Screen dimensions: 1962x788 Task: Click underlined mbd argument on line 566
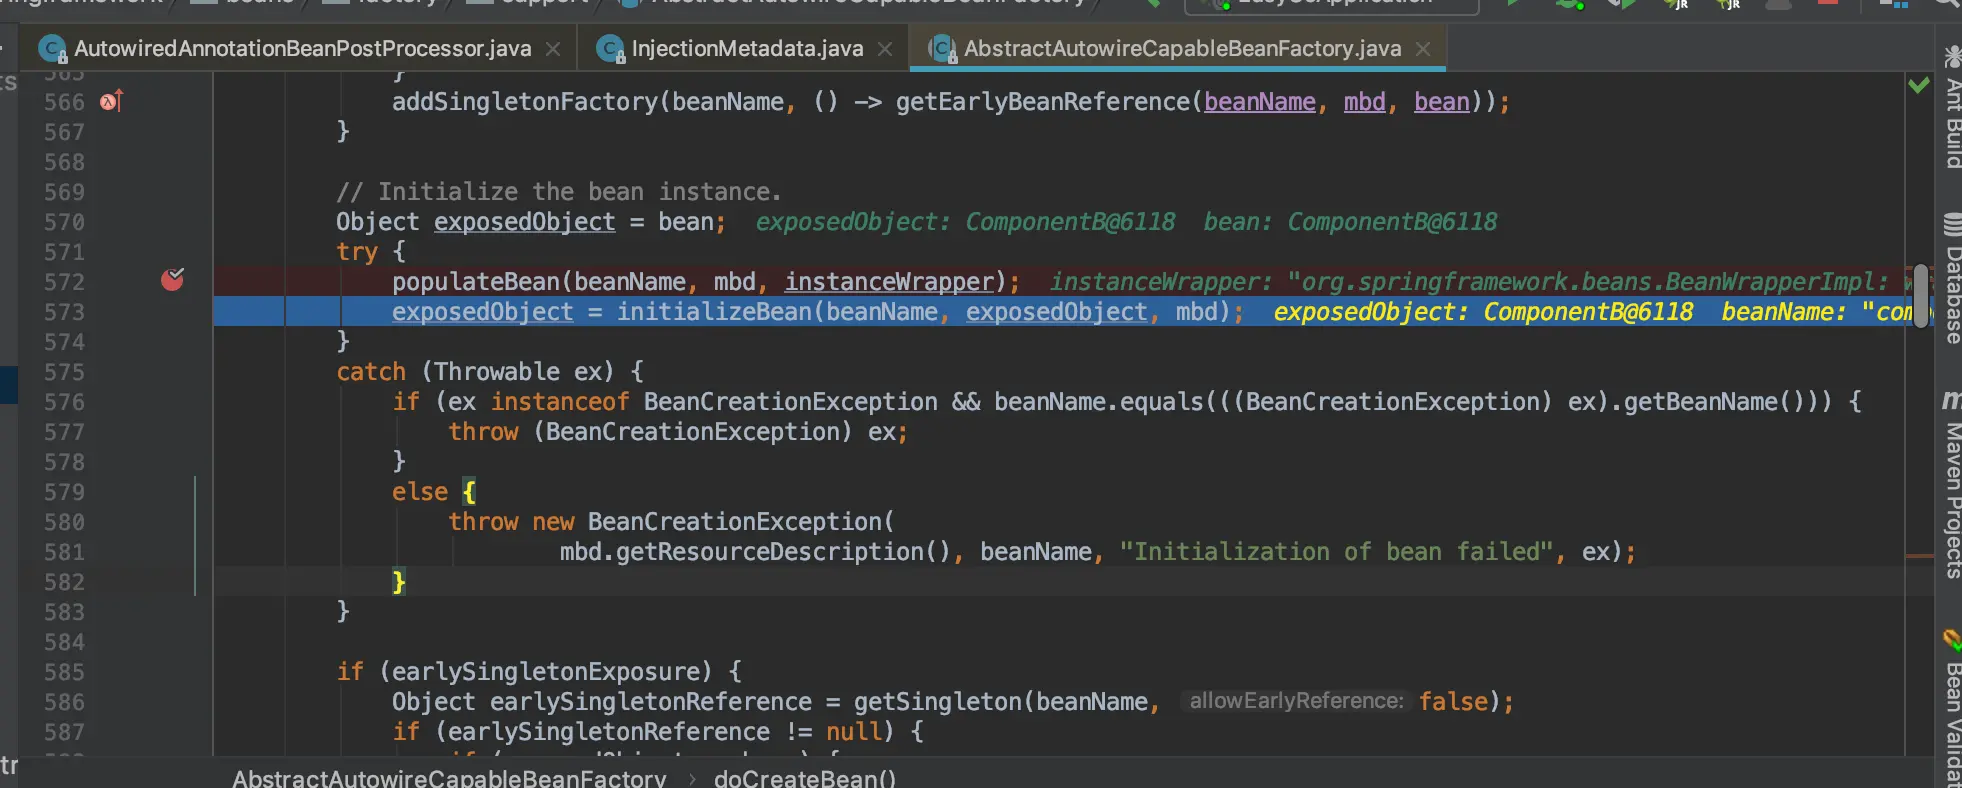pos(1364,102)
